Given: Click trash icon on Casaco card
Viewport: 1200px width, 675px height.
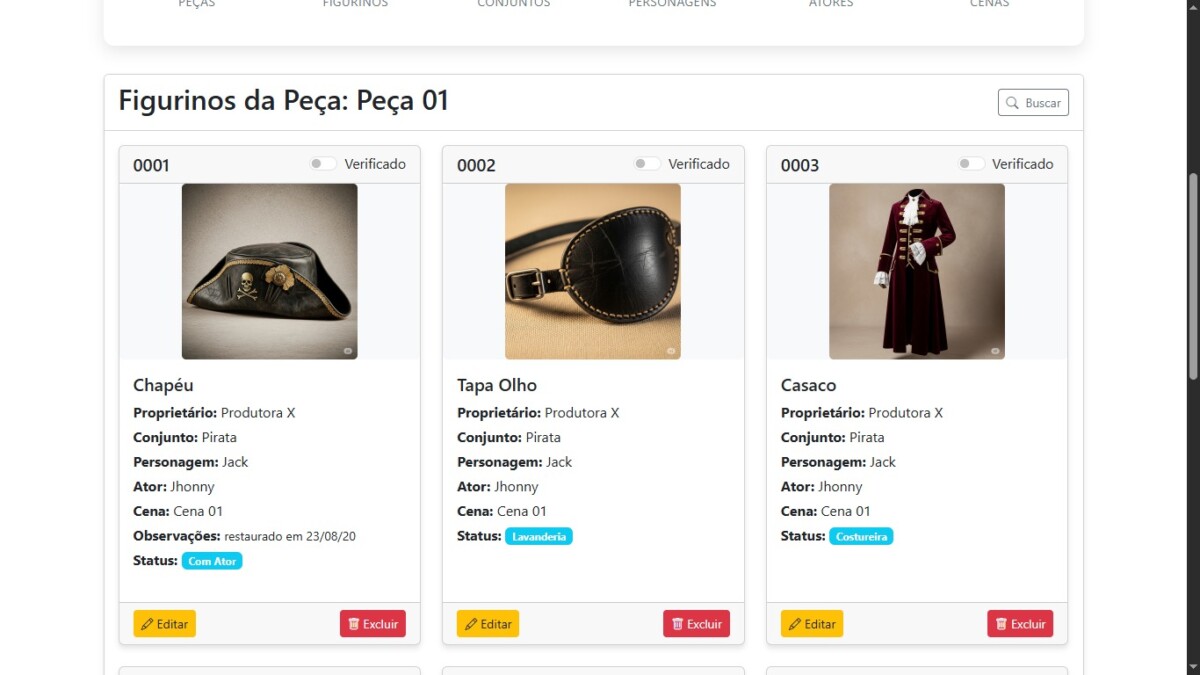Looking at the screenshot, I should [x=1001, y=624].
